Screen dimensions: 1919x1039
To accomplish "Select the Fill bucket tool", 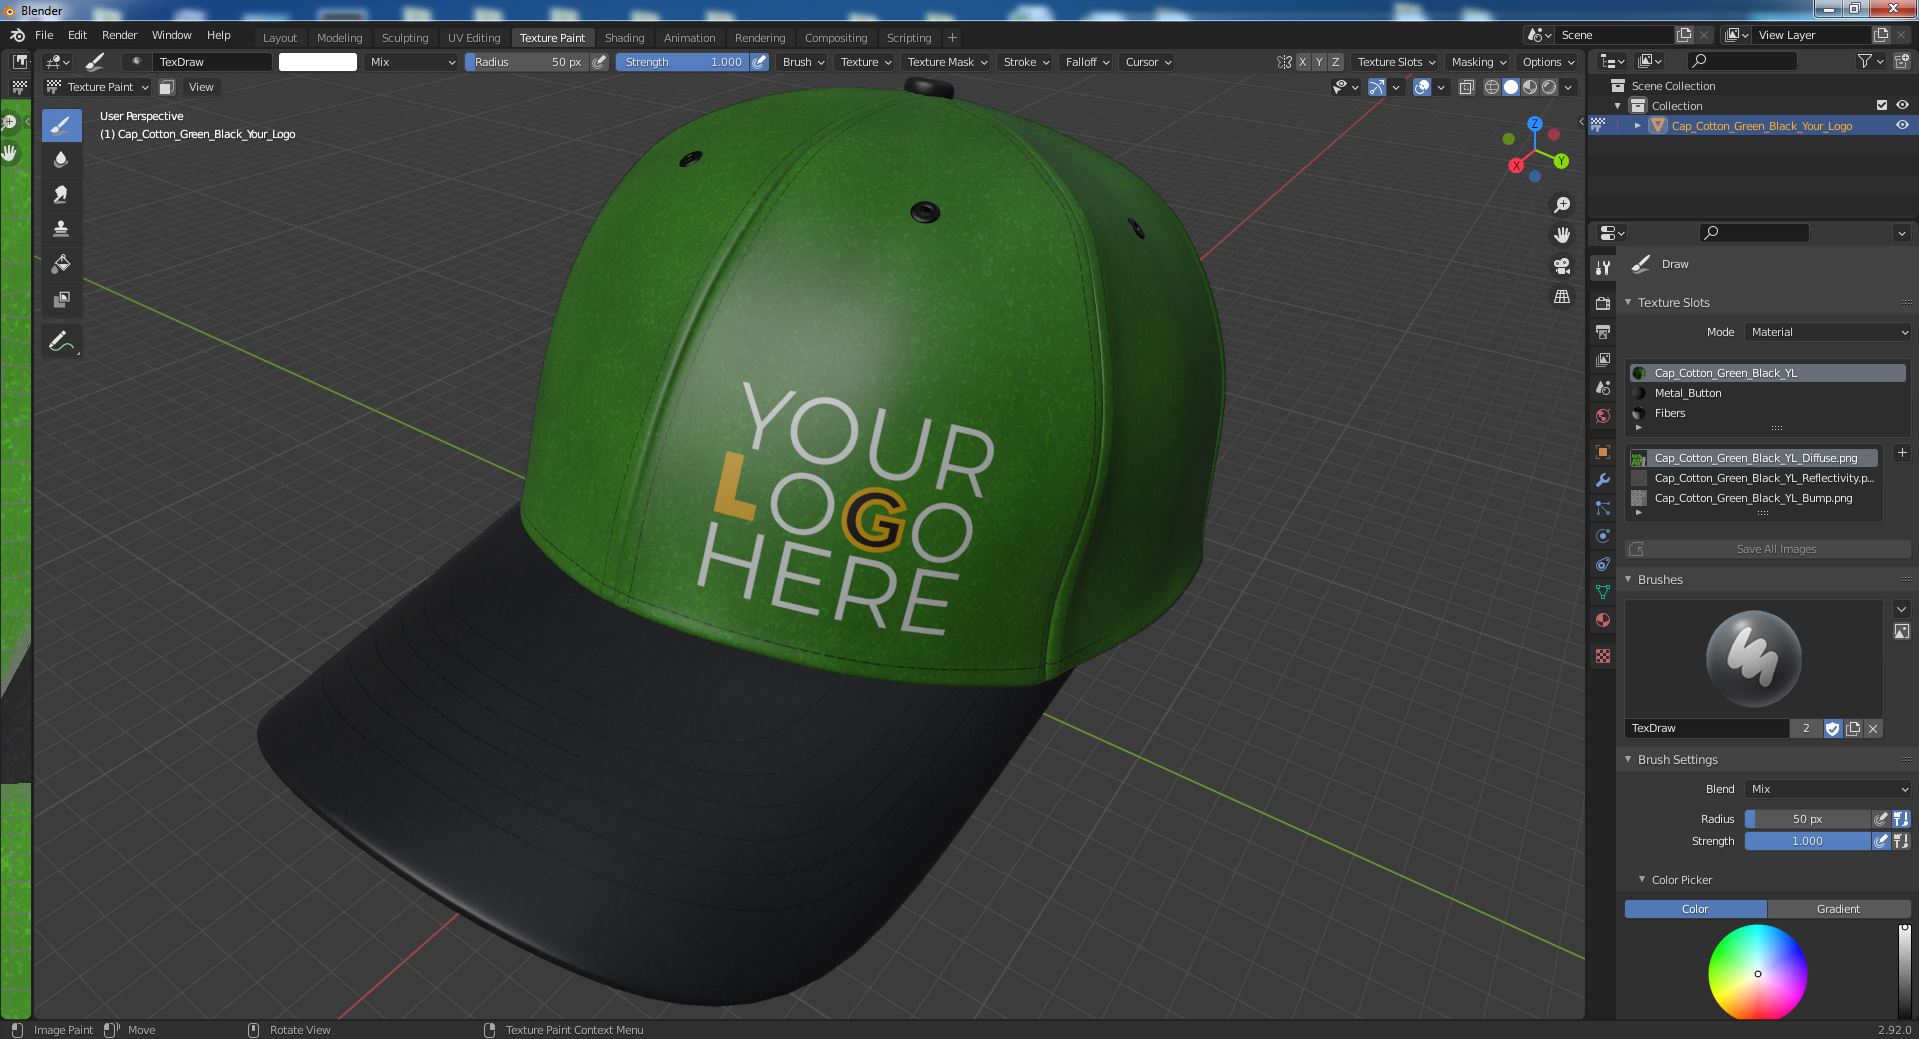I will tap(61, 264).
